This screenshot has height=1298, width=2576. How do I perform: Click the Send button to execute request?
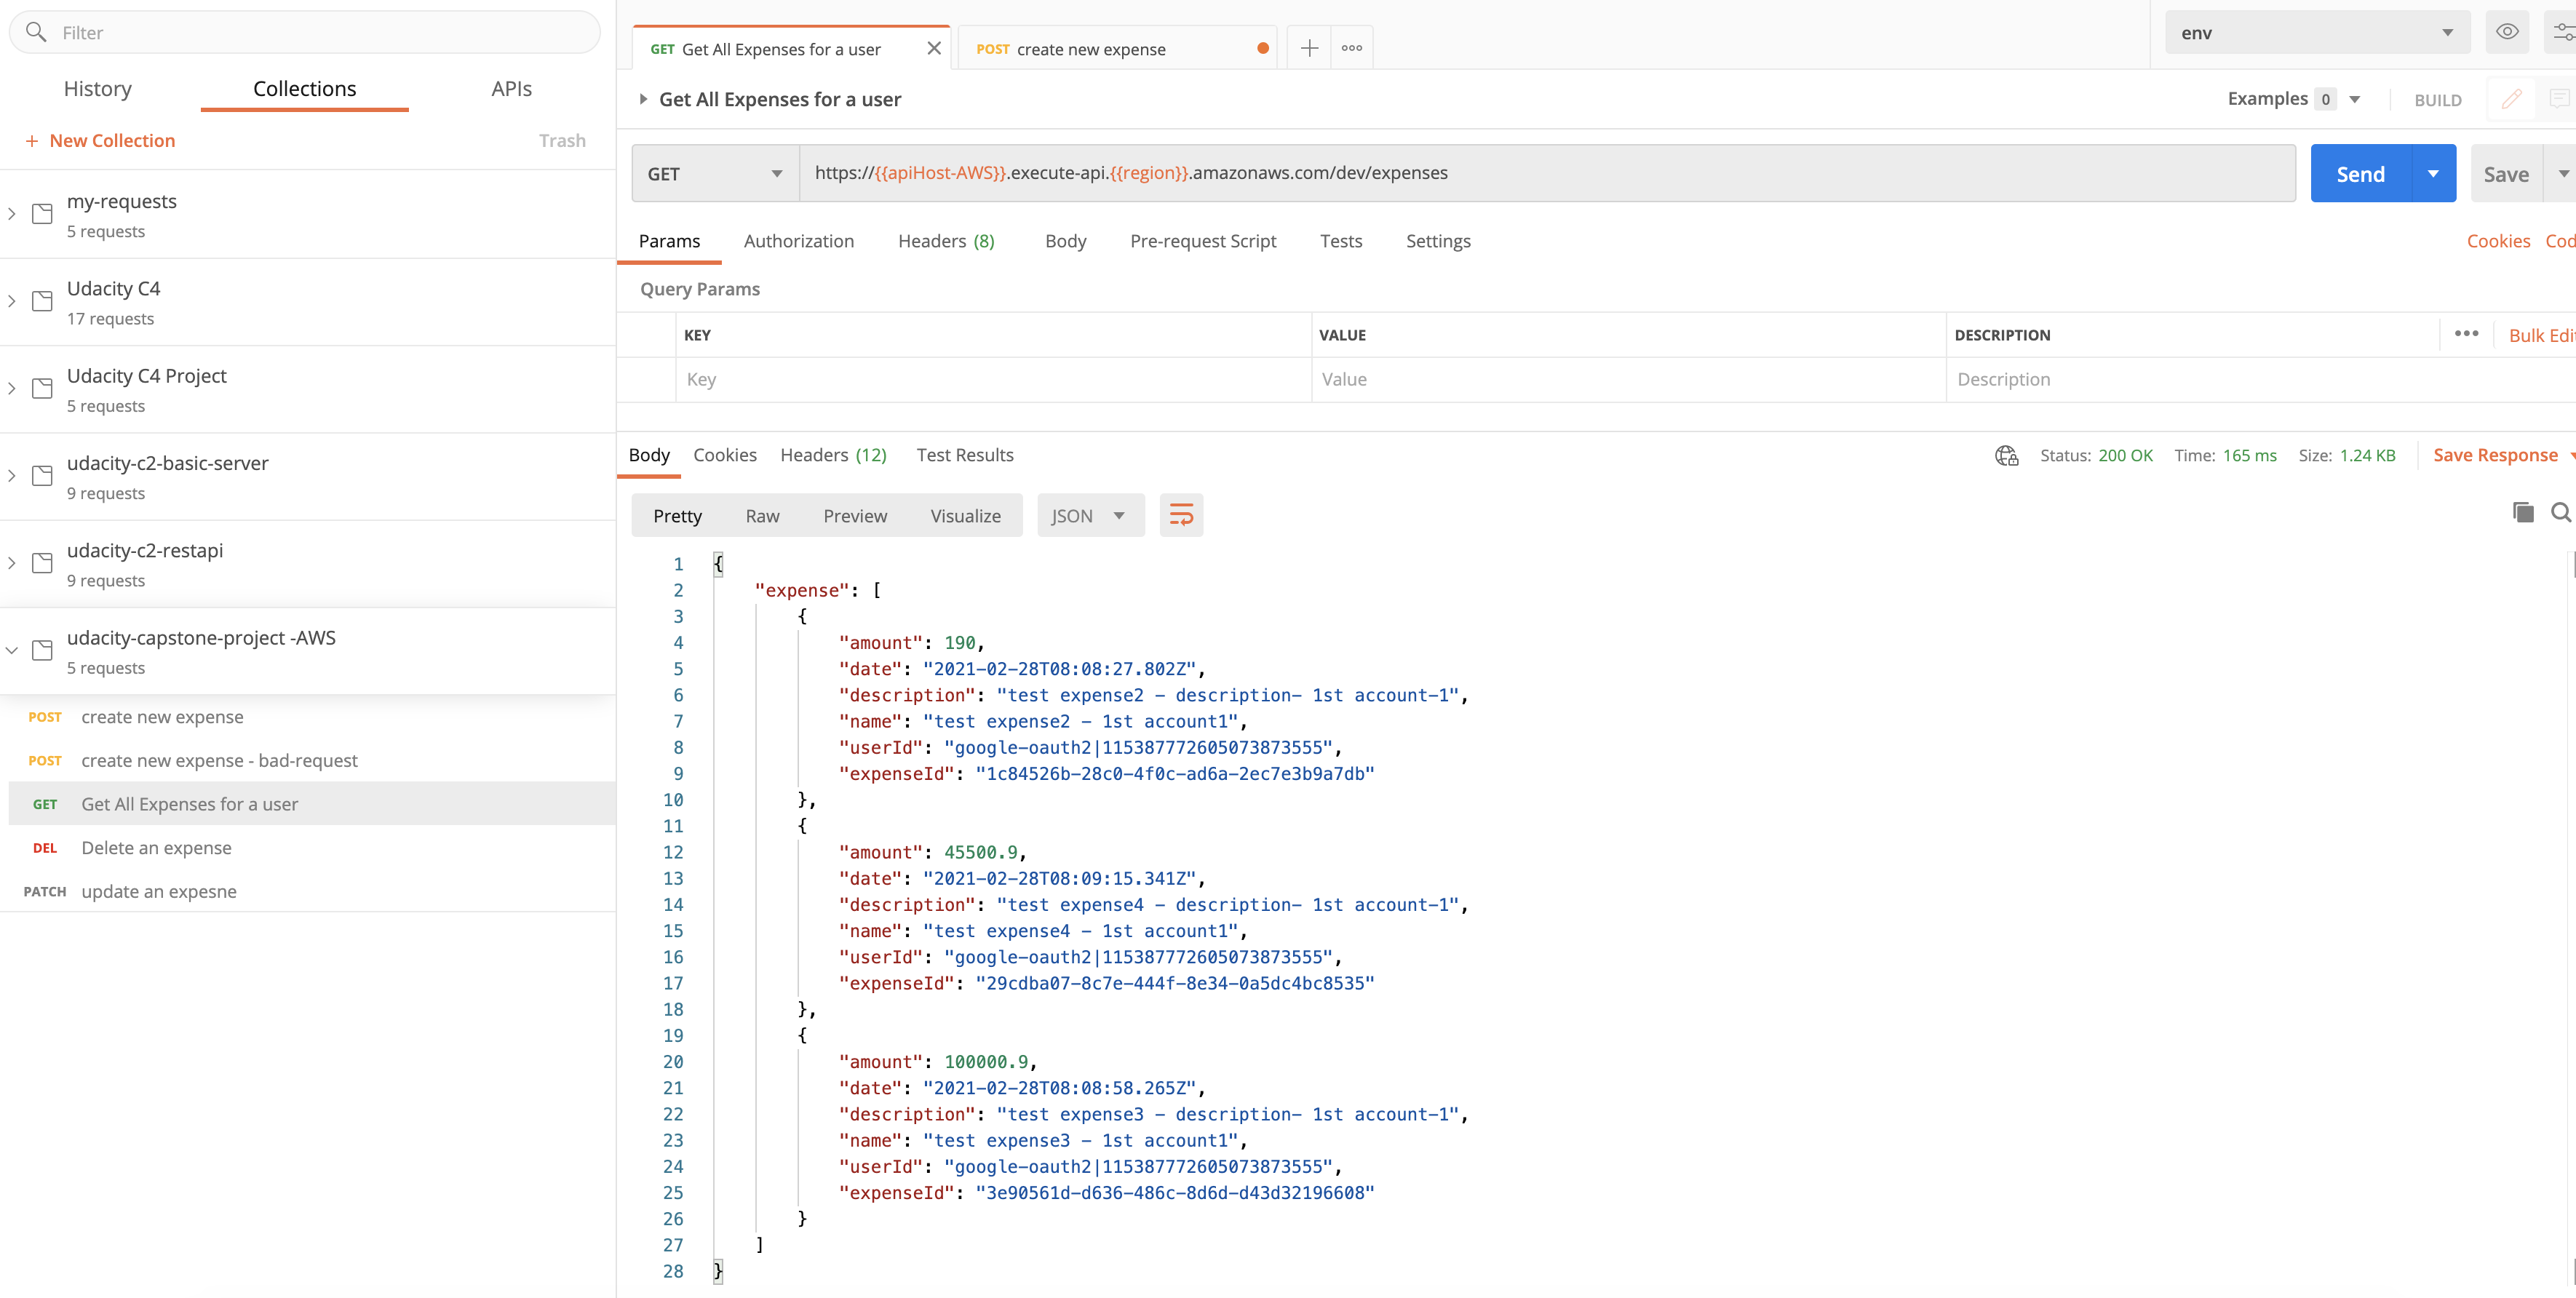coord(2359,172)
